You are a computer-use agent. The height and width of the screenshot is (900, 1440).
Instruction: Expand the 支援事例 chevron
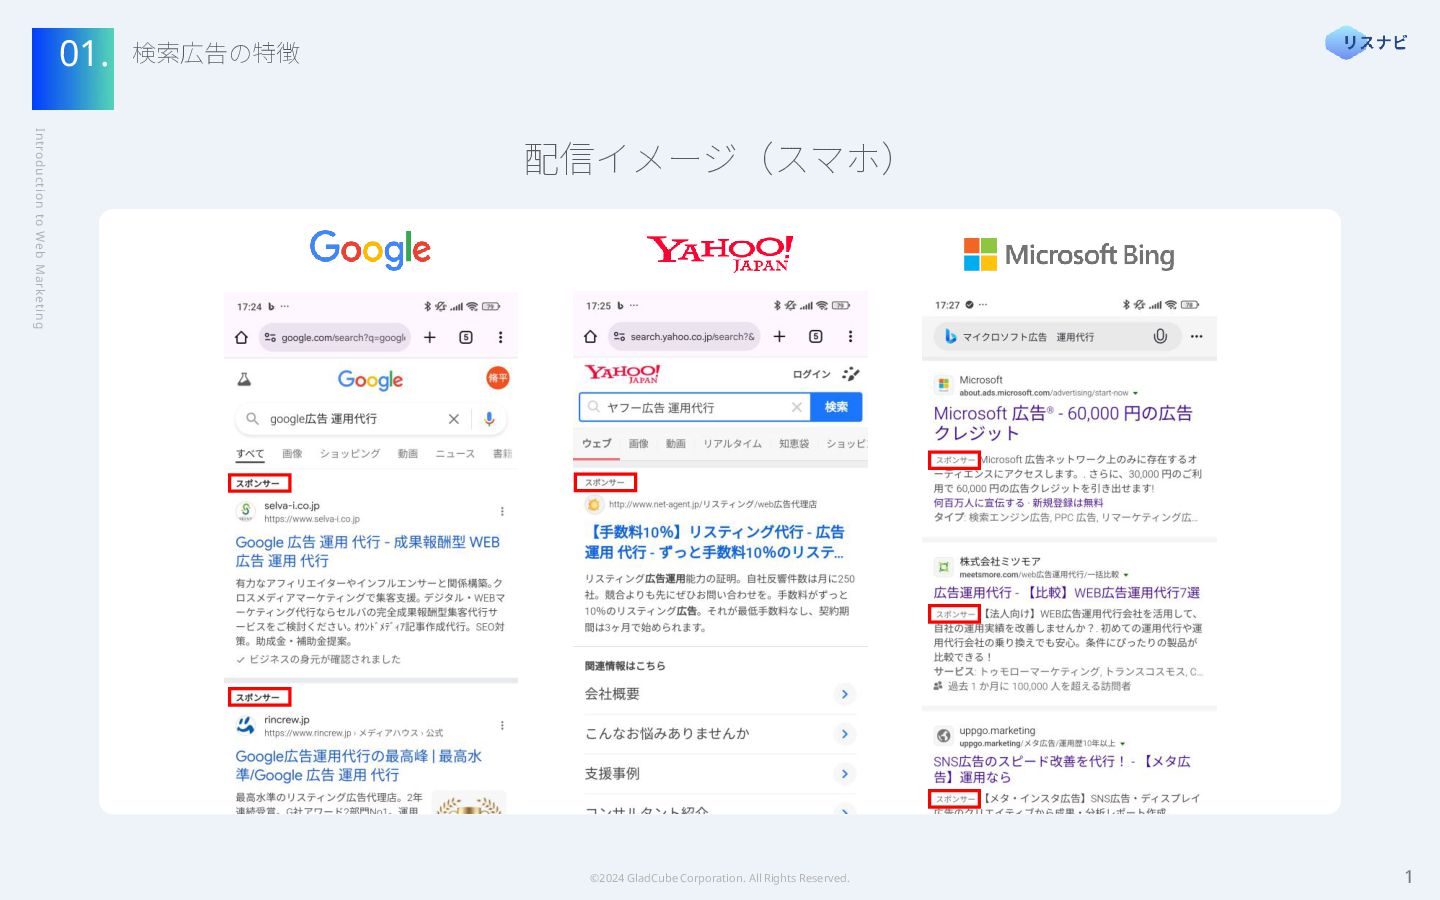[845, 774]
